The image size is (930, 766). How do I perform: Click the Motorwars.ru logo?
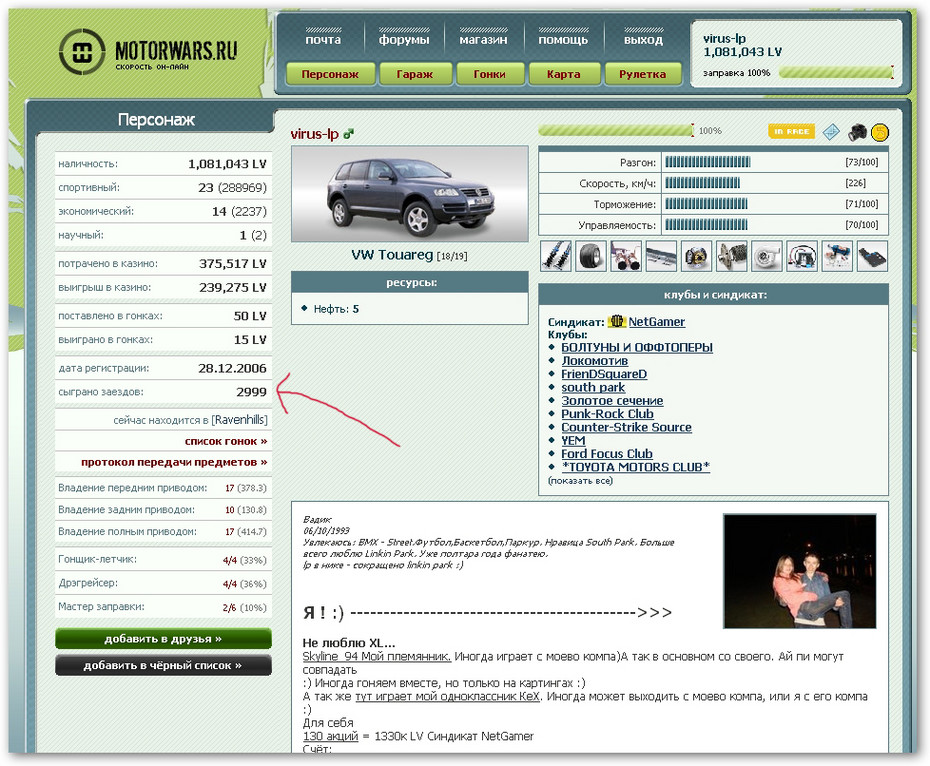[148, 52]
